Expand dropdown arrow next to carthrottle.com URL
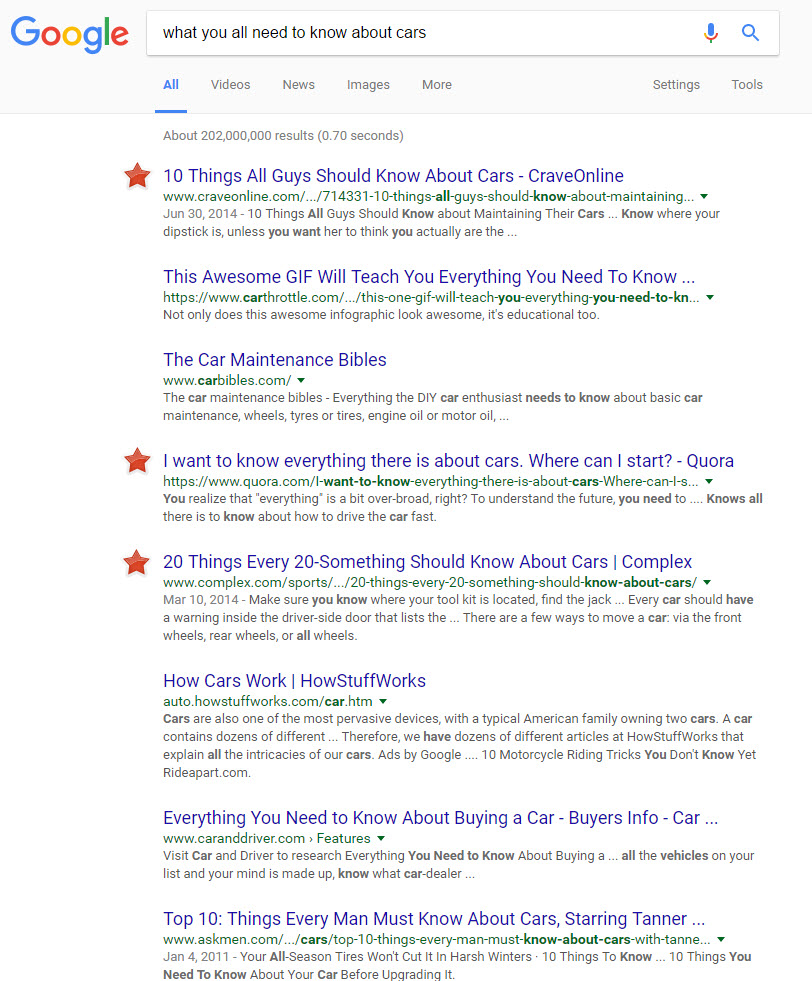812x981 pixels. (x=710, y=297)
